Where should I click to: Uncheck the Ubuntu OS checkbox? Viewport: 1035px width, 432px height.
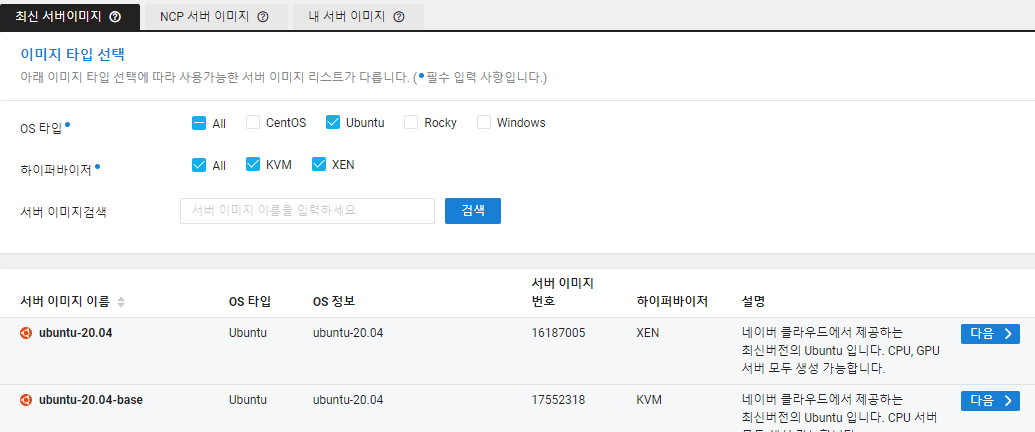pyautogui.click(x=333, y=123)
